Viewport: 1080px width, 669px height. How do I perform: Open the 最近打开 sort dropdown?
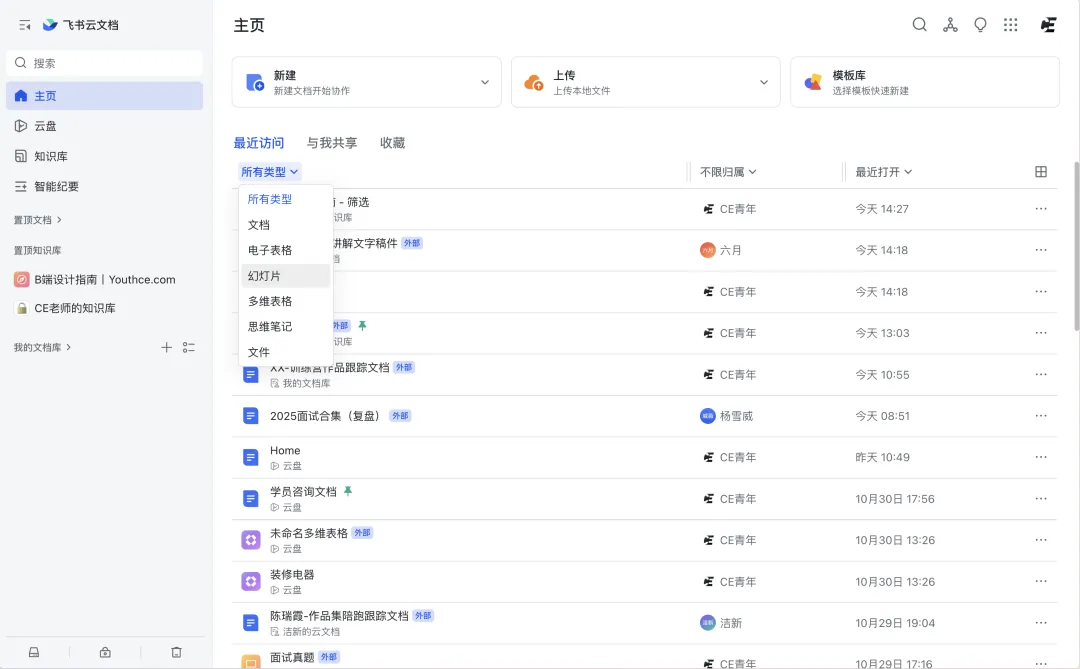884,171
